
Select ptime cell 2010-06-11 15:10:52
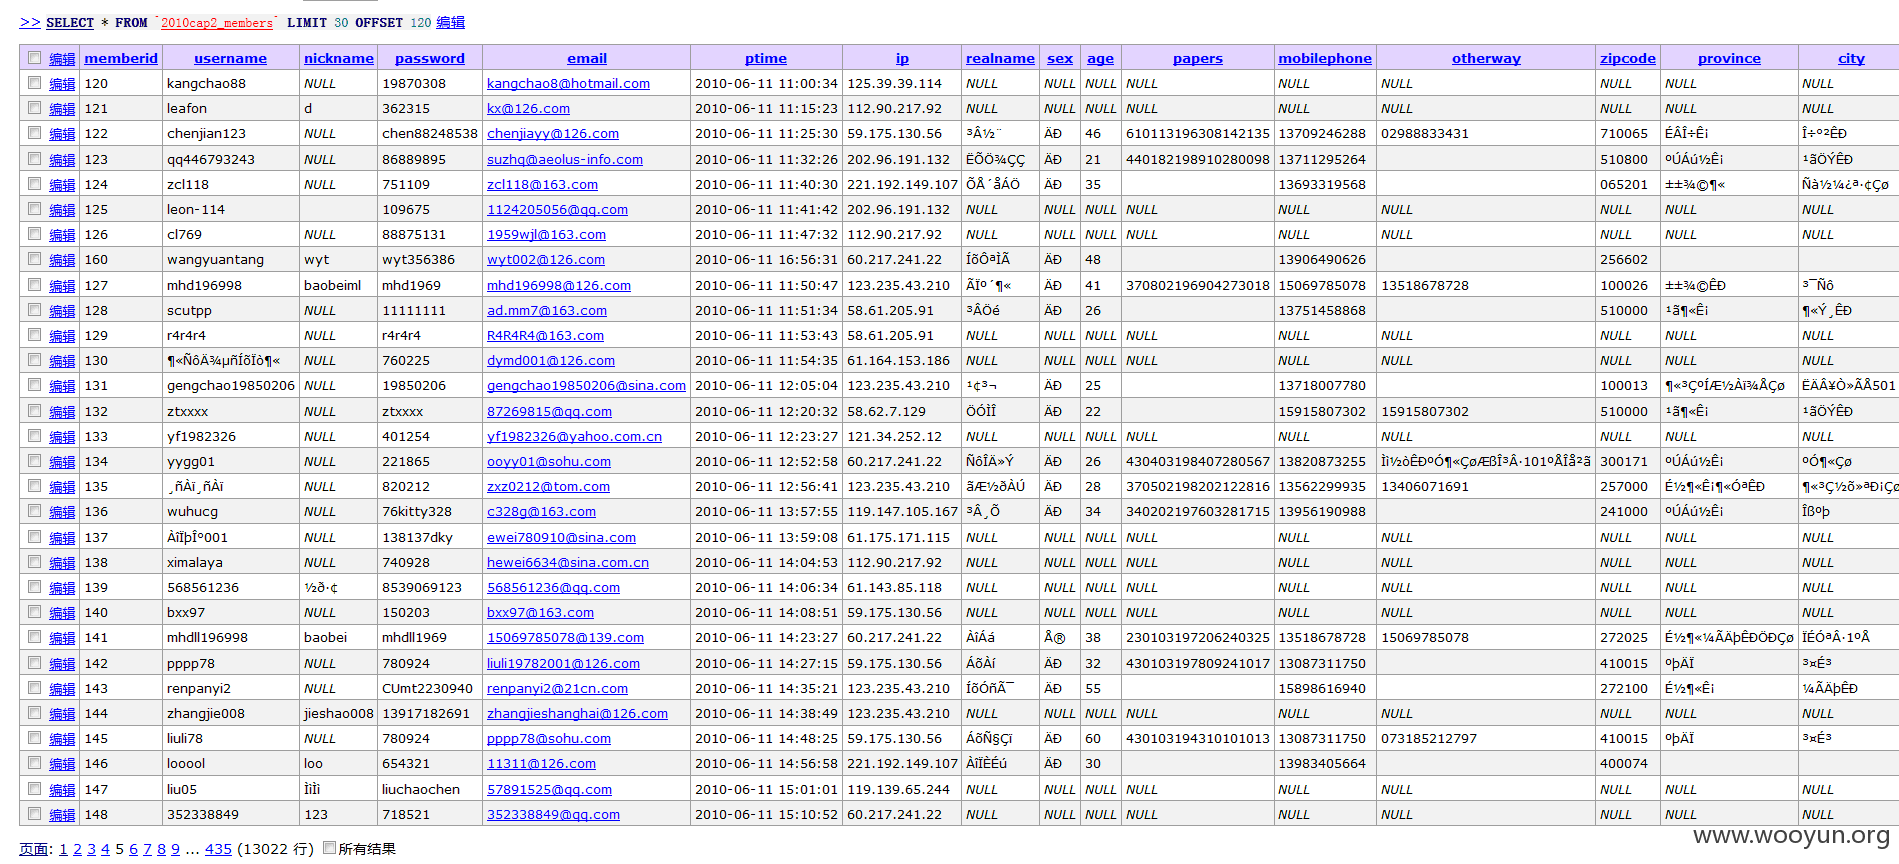(x=766, y=815)
